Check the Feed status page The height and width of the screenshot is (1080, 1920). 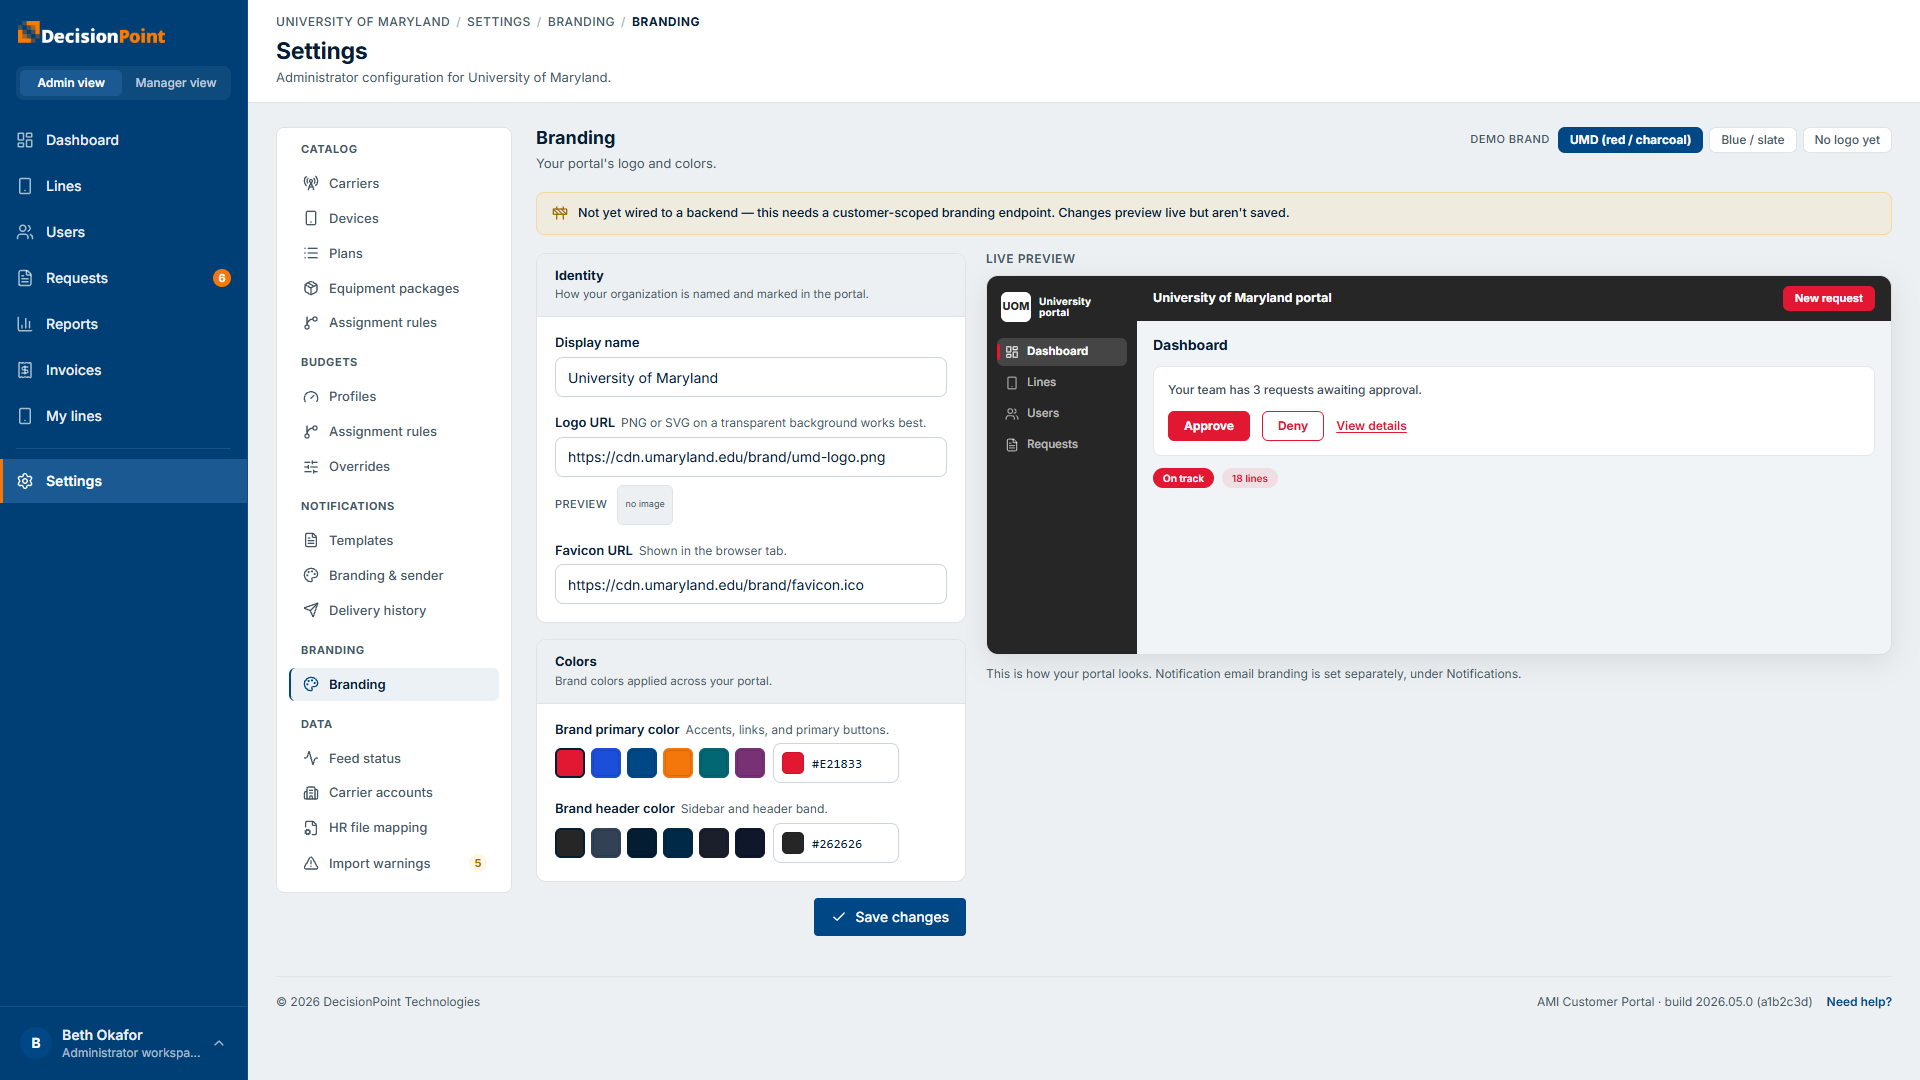pos(394,758)
